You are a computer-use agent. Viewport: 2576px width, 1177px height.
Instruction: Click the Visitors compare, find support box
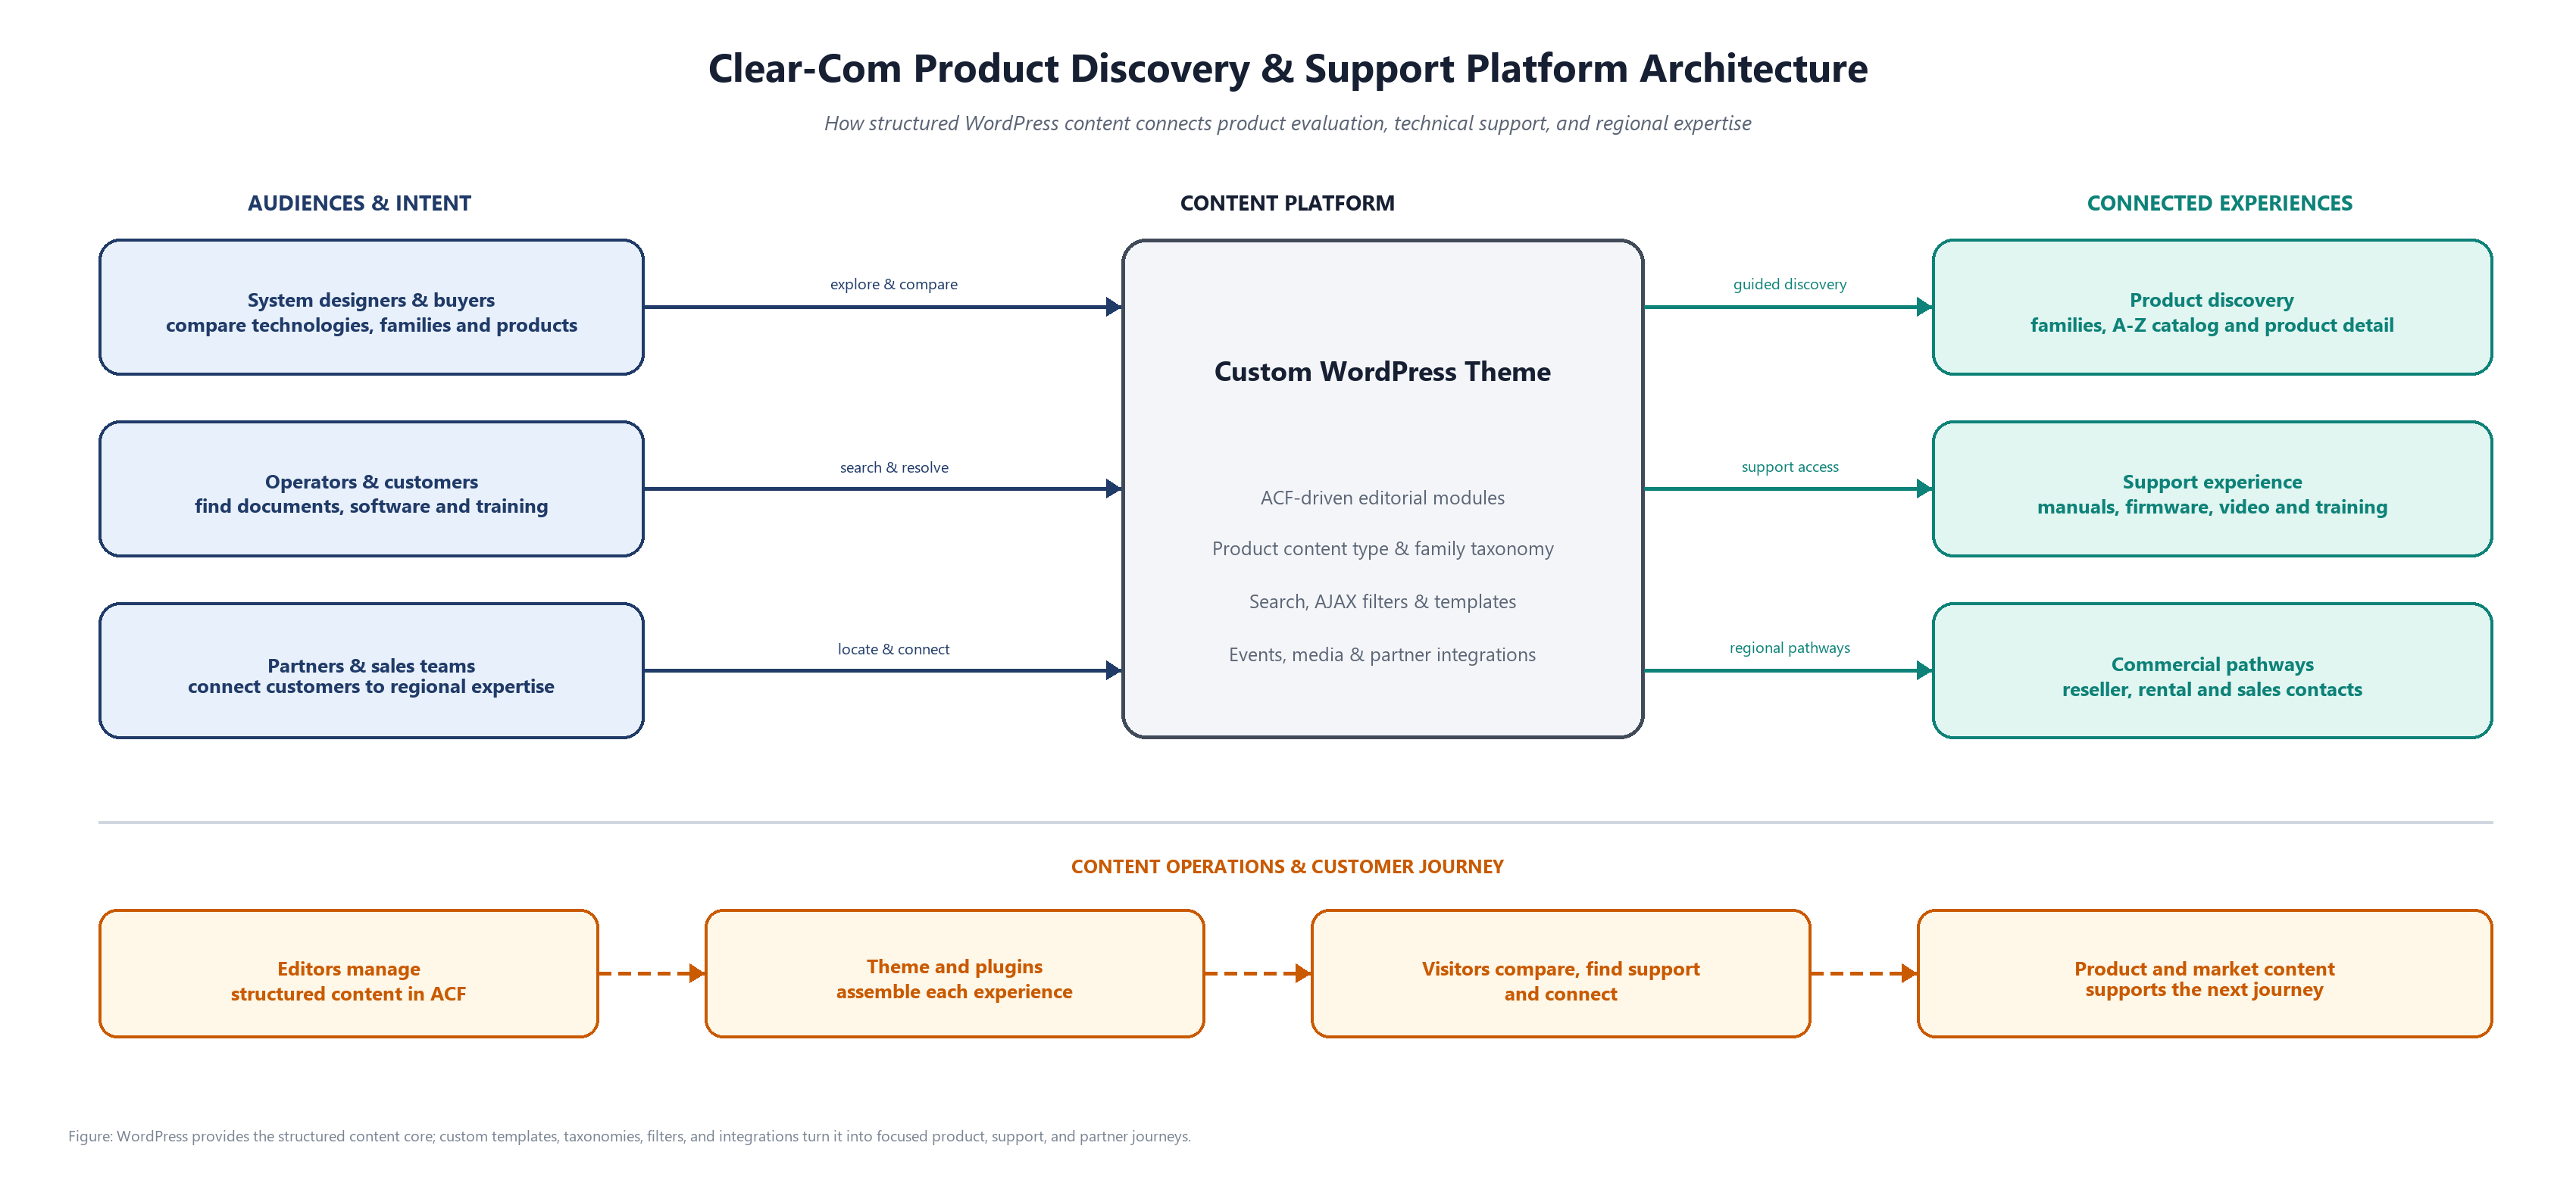tap(1560, 974)
